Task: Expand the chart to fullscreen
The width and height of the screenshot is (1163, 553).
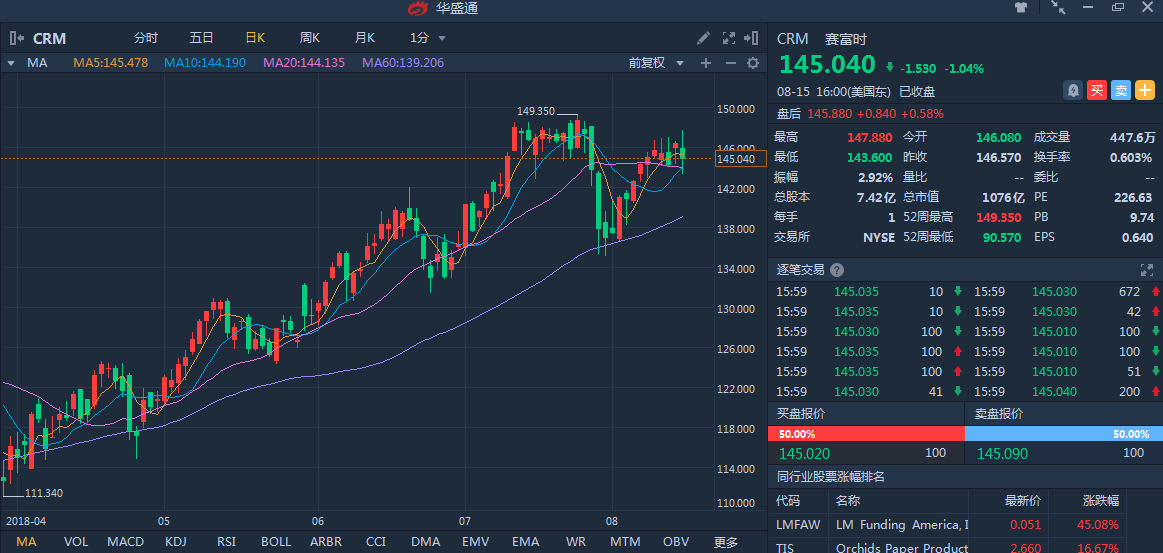Action: point(729,38)
